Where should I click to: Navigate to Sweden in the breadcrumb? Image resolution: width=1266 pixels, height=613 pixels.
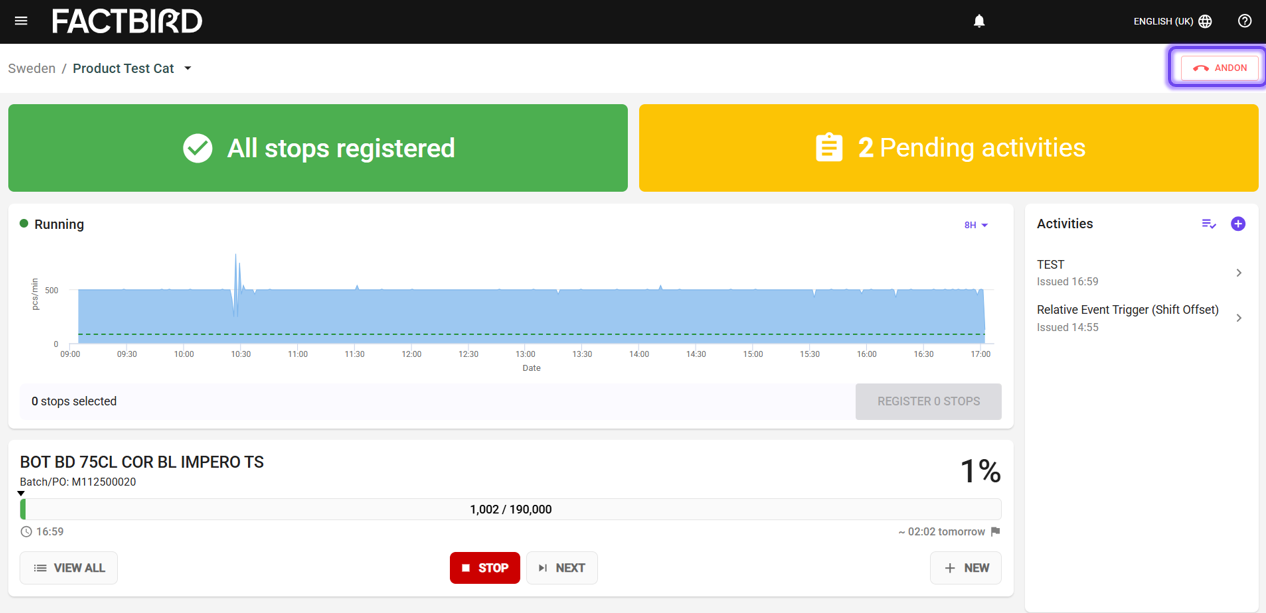[x=31, y=68]
